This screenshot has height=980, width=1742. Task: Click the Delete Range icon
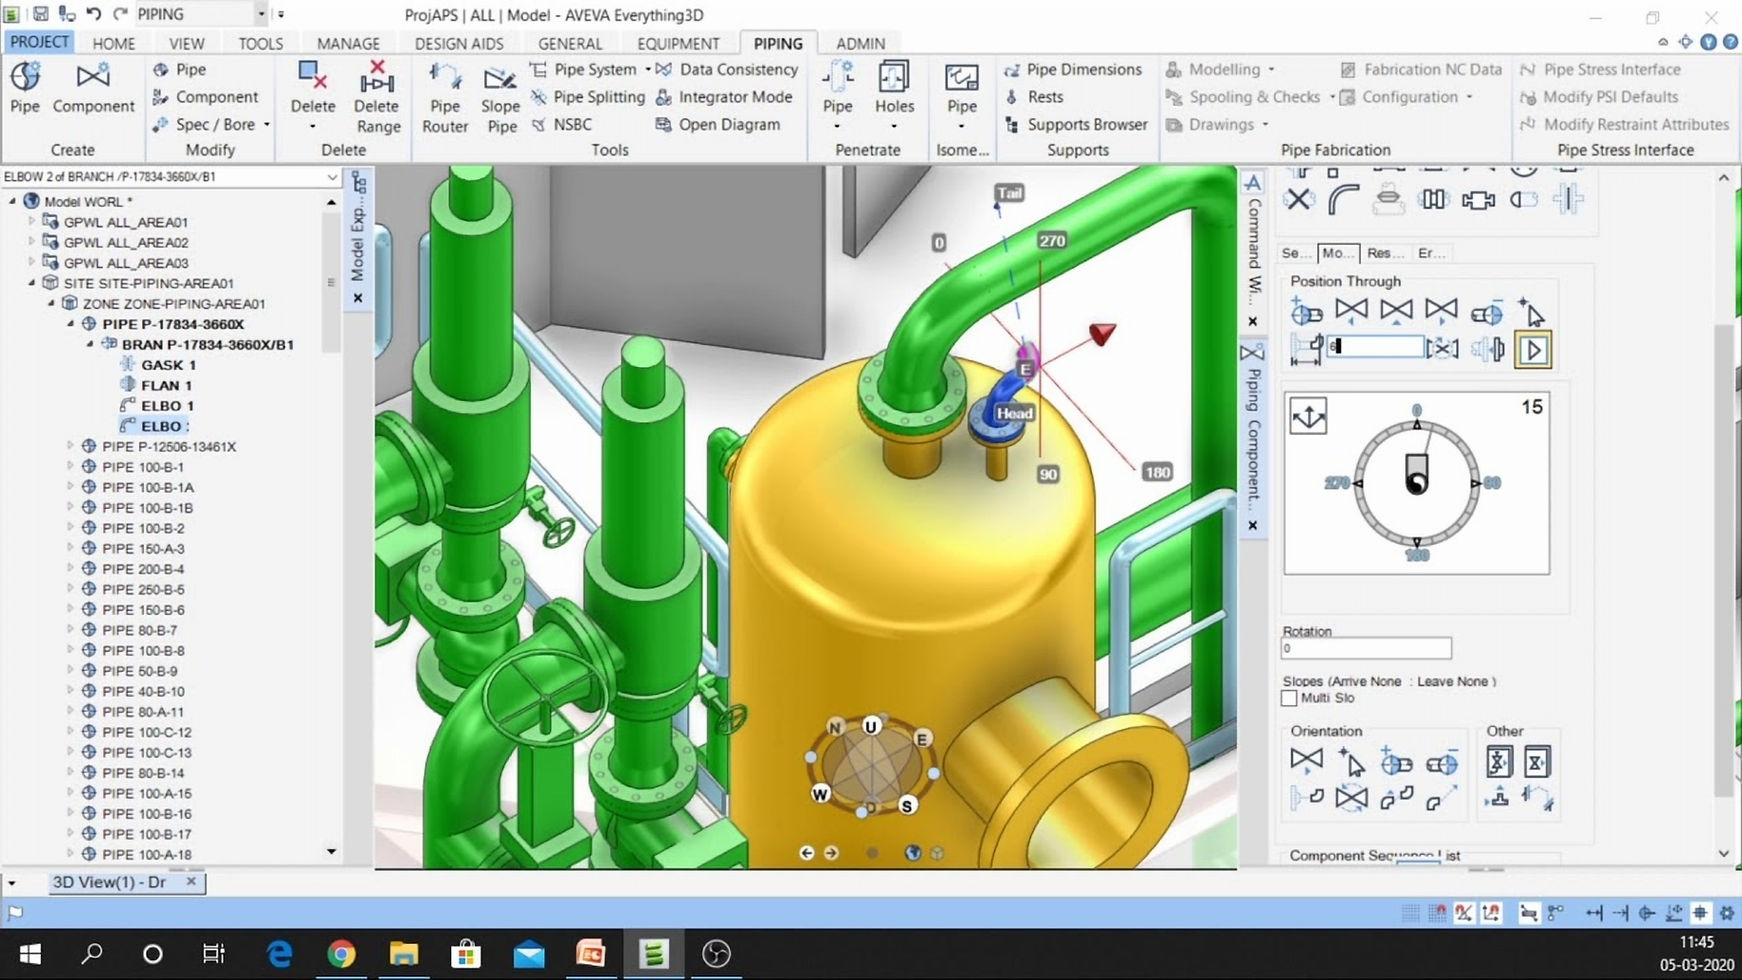[377, 97]
